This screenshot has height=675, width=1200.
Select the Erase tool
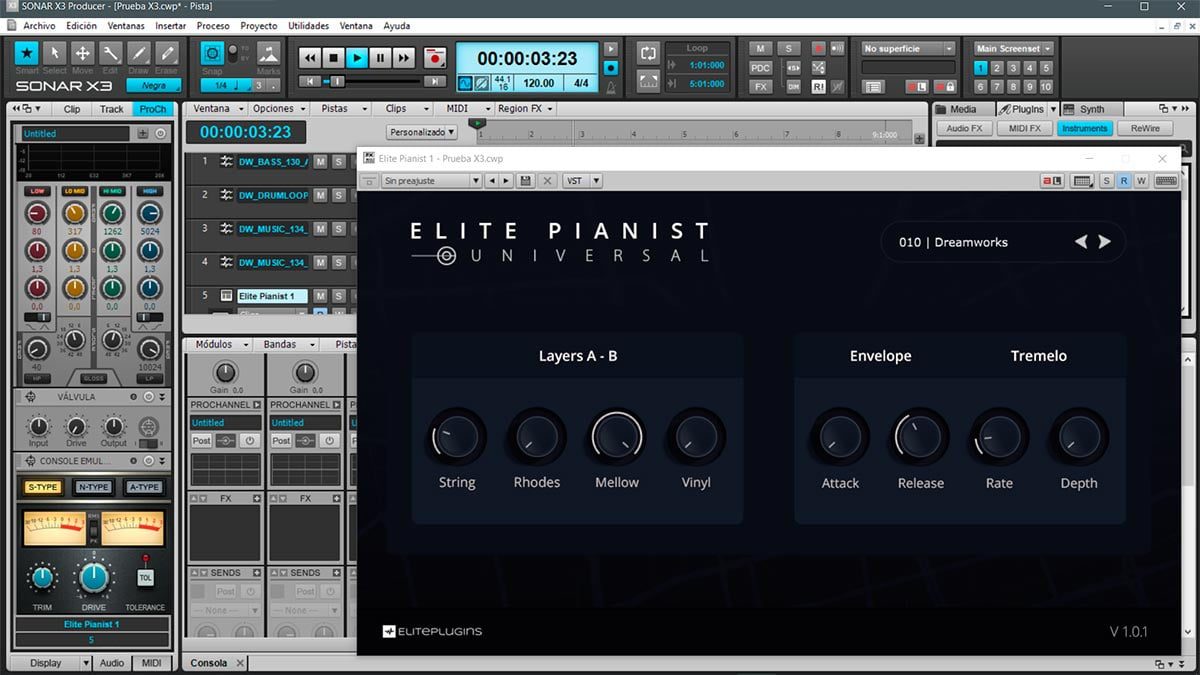(x=167, y=53)
